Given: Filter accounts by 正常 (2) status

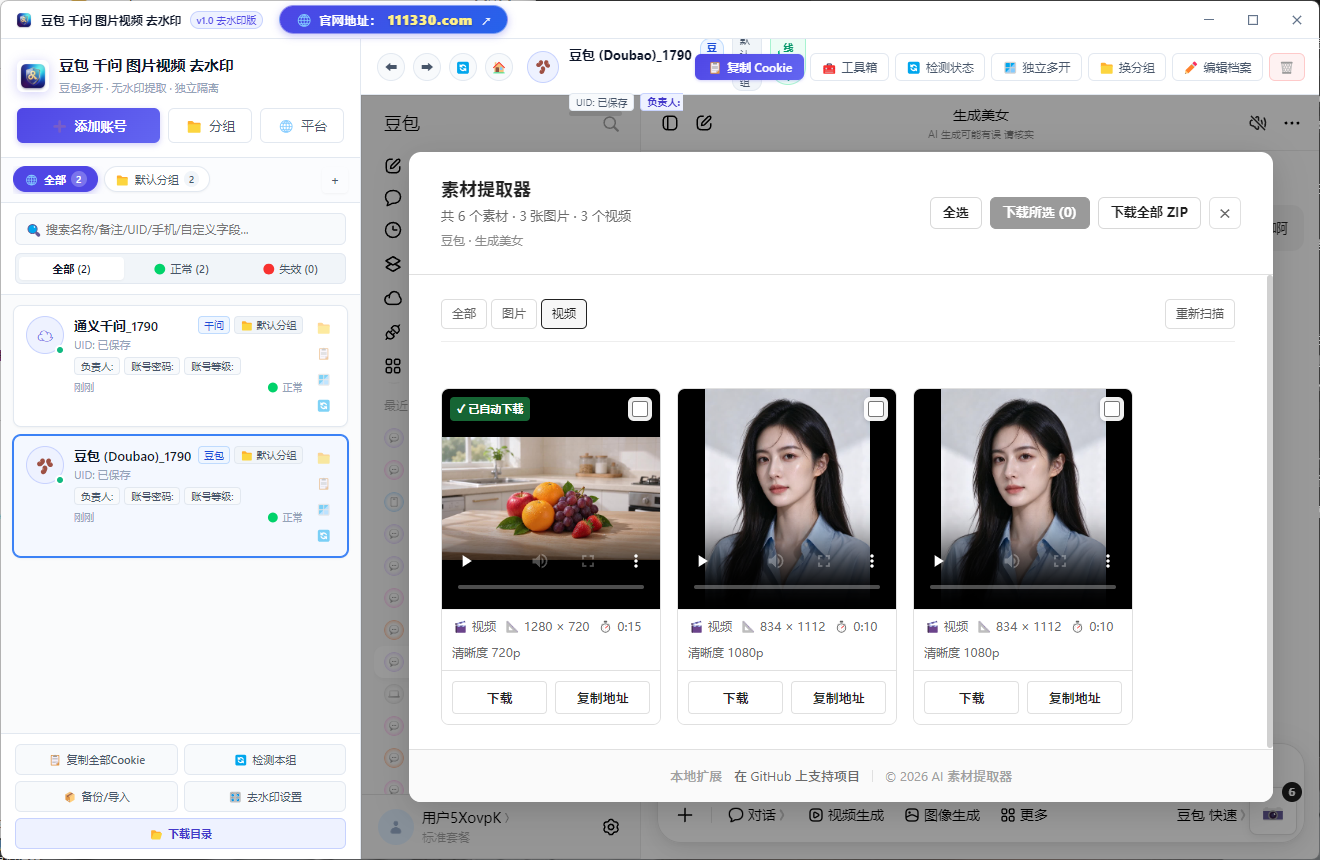Looking at the screenshot, I should (x=181, y=269).
